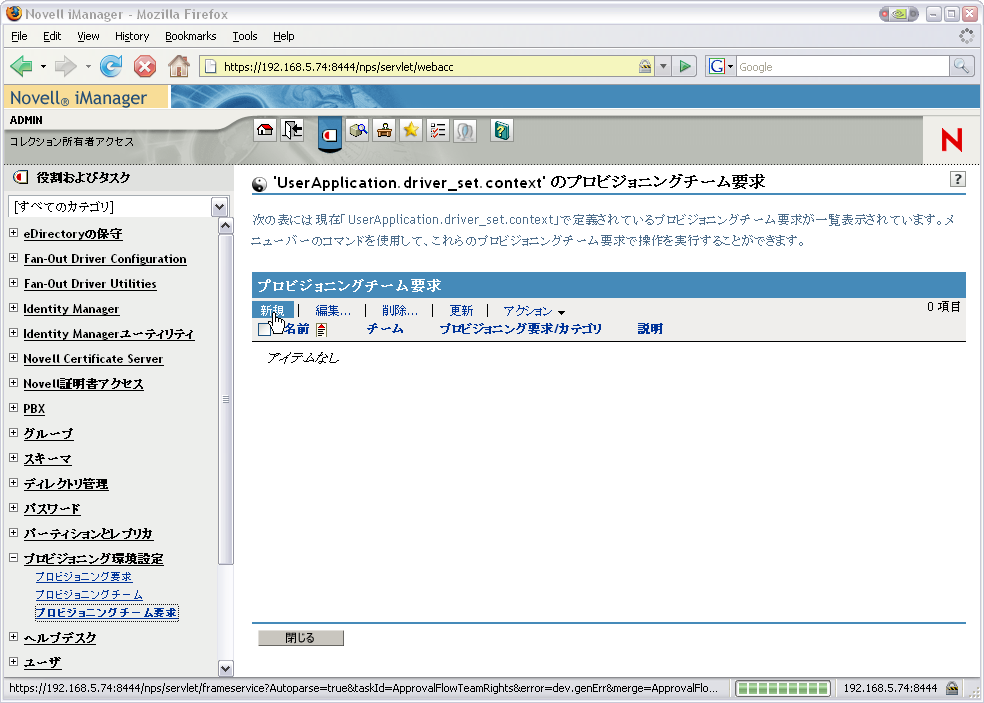
Task: Open the View menu
Action: pyautogui.click(x=88, y=36)
